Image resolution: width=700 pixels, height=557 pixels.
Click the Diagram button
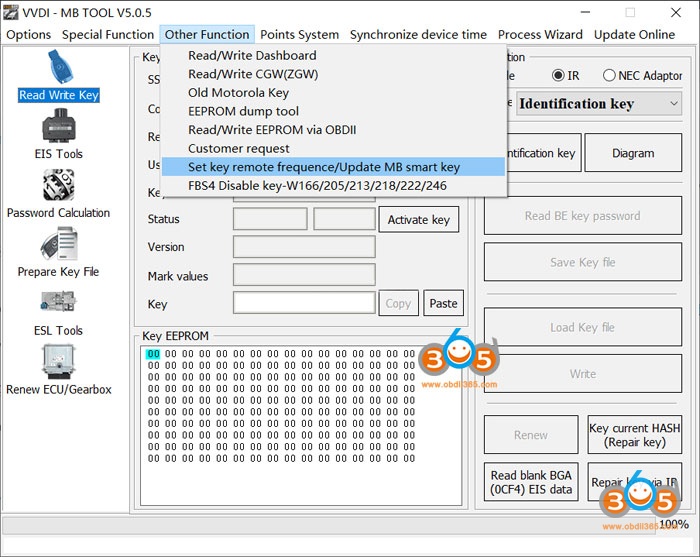[633, 153]
